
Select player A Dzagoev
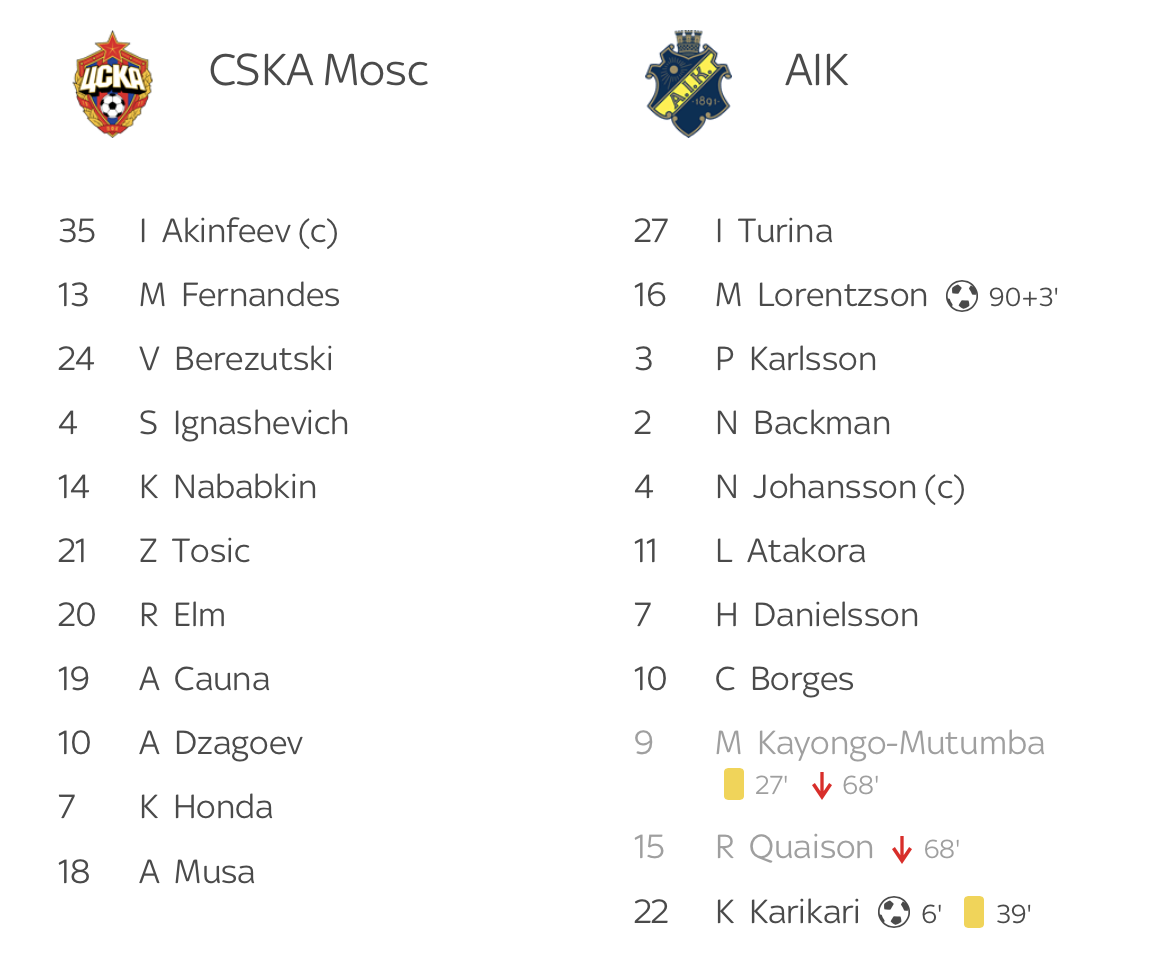tap(221, 744)
